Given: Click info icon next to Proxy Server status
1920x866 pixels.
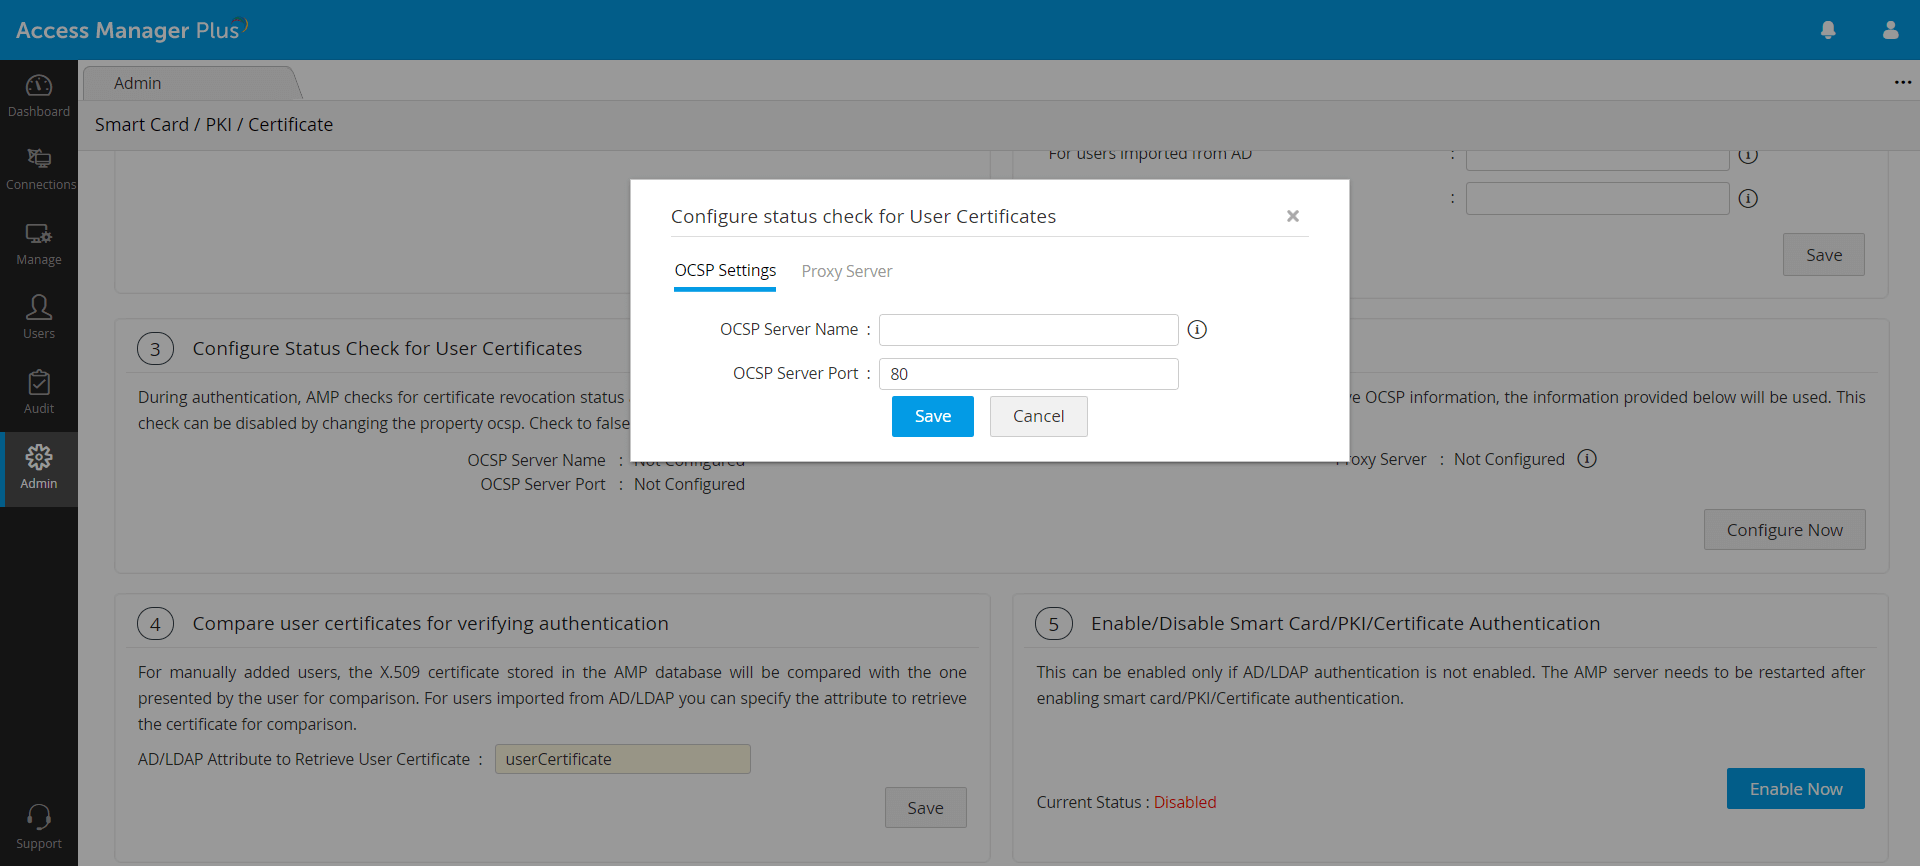Looking at the screenshot, I should tap(1587, 459).
